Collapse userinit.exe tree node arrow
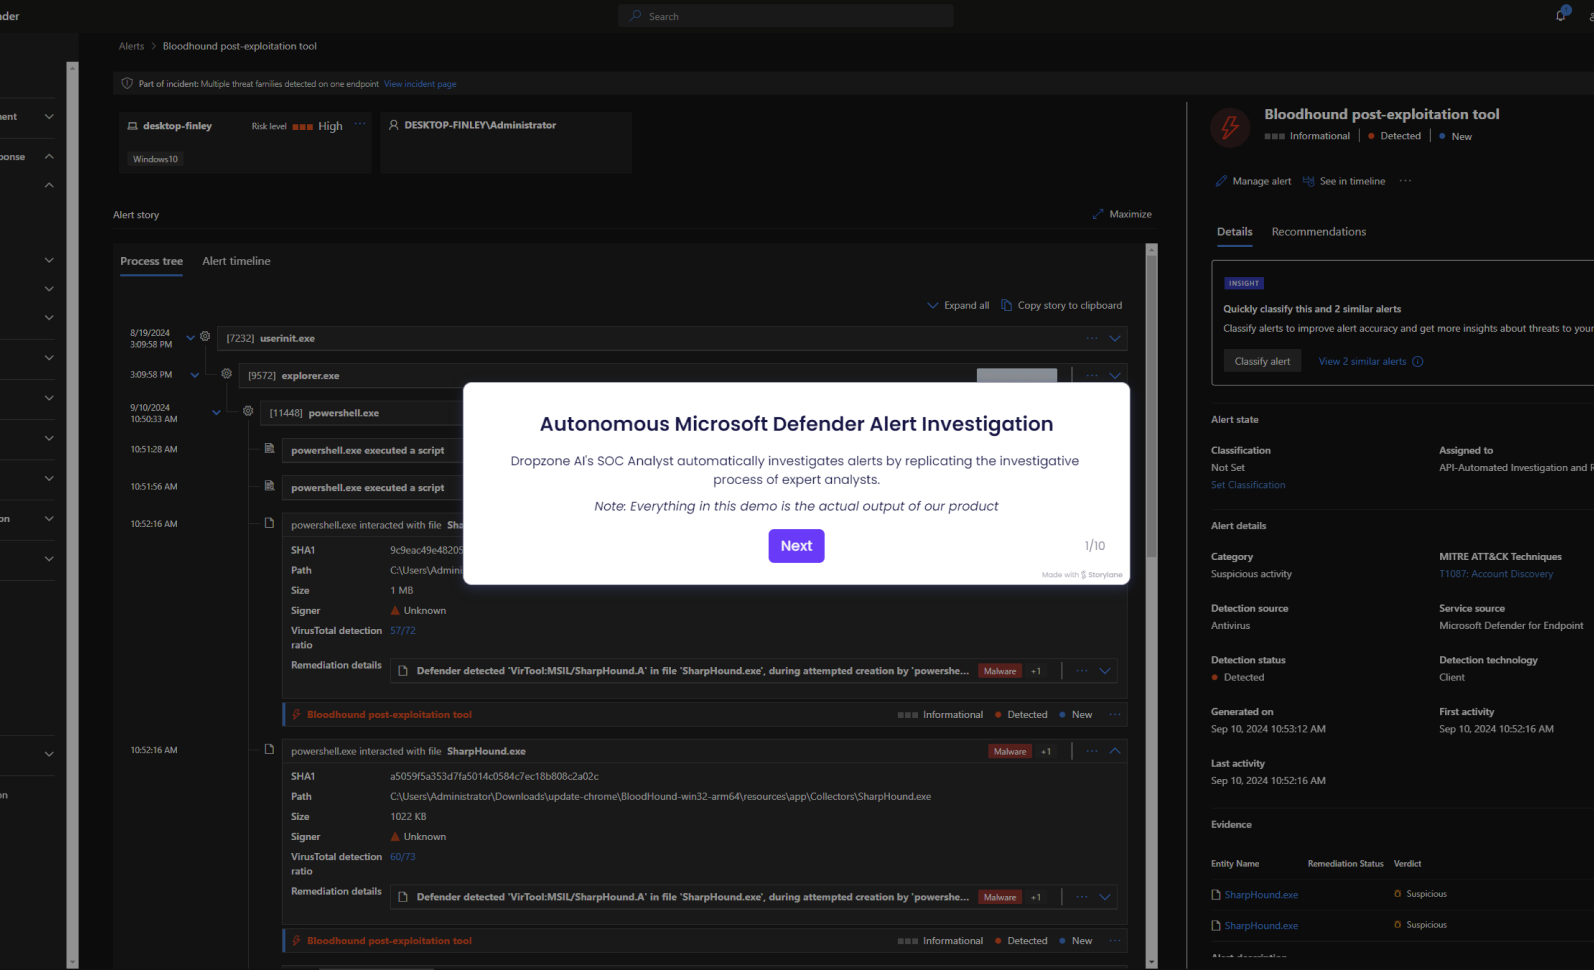Viewport: 1594px width, 970px height. (190, 338)
